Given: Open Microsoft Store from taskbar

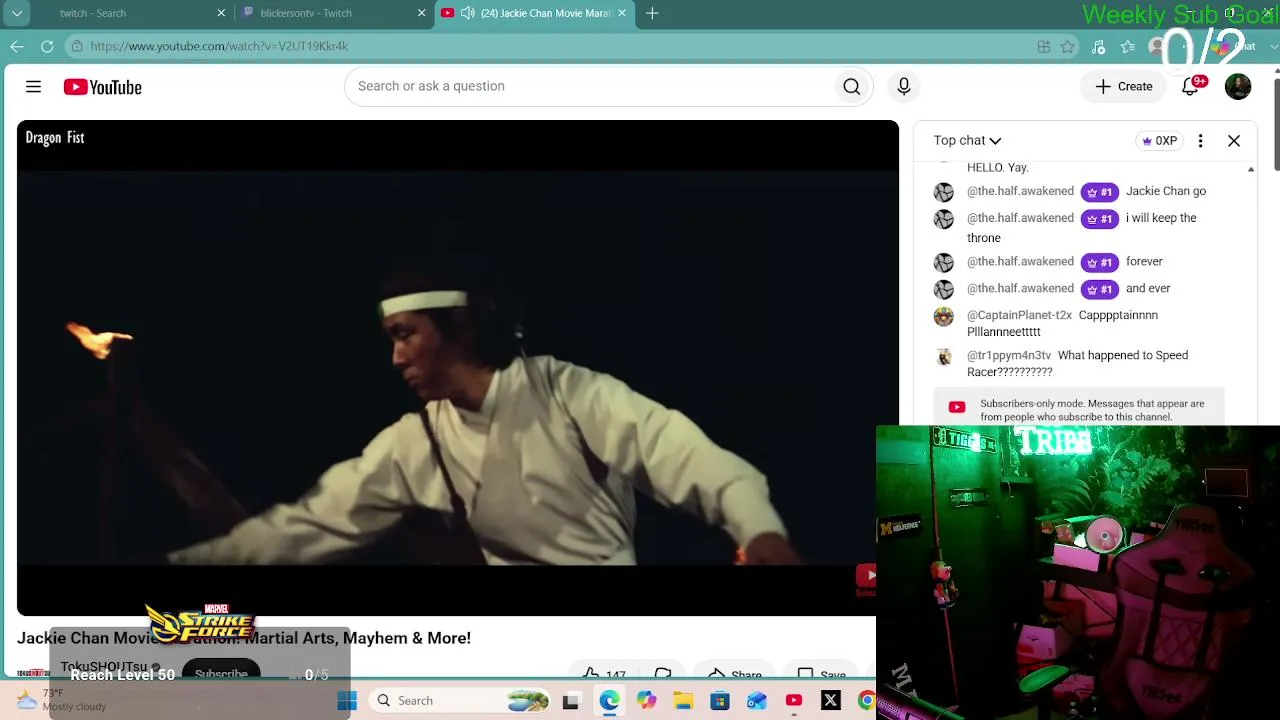Looking at the screenshot, I should click(x=720, y=701).
